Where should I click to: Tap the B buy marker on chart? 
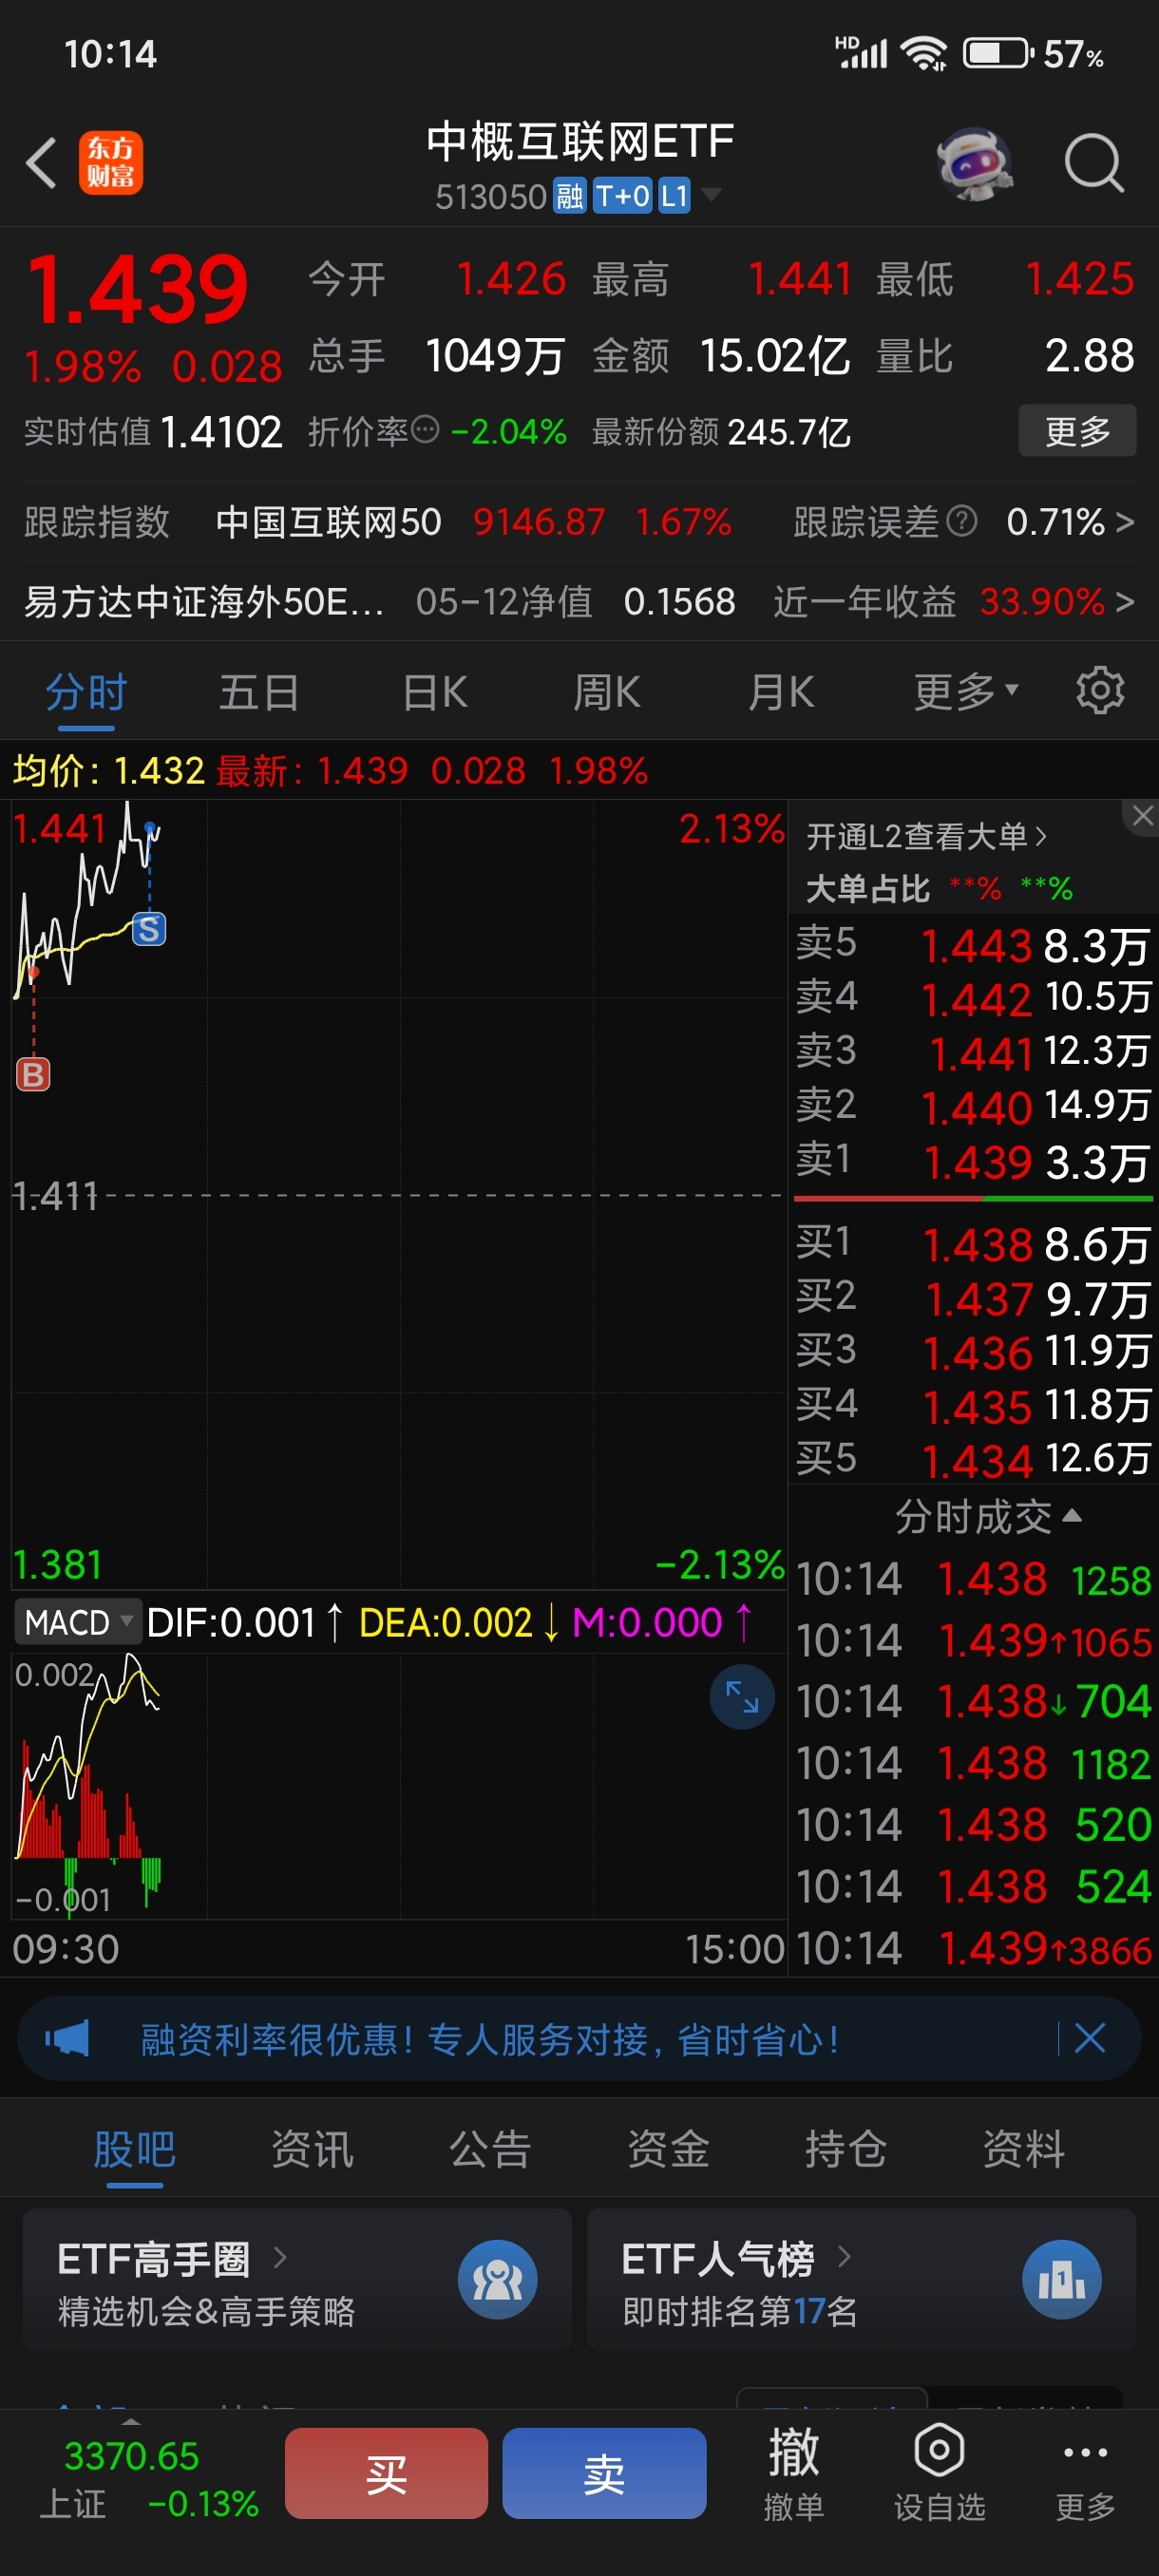[x=33, y=1075]
